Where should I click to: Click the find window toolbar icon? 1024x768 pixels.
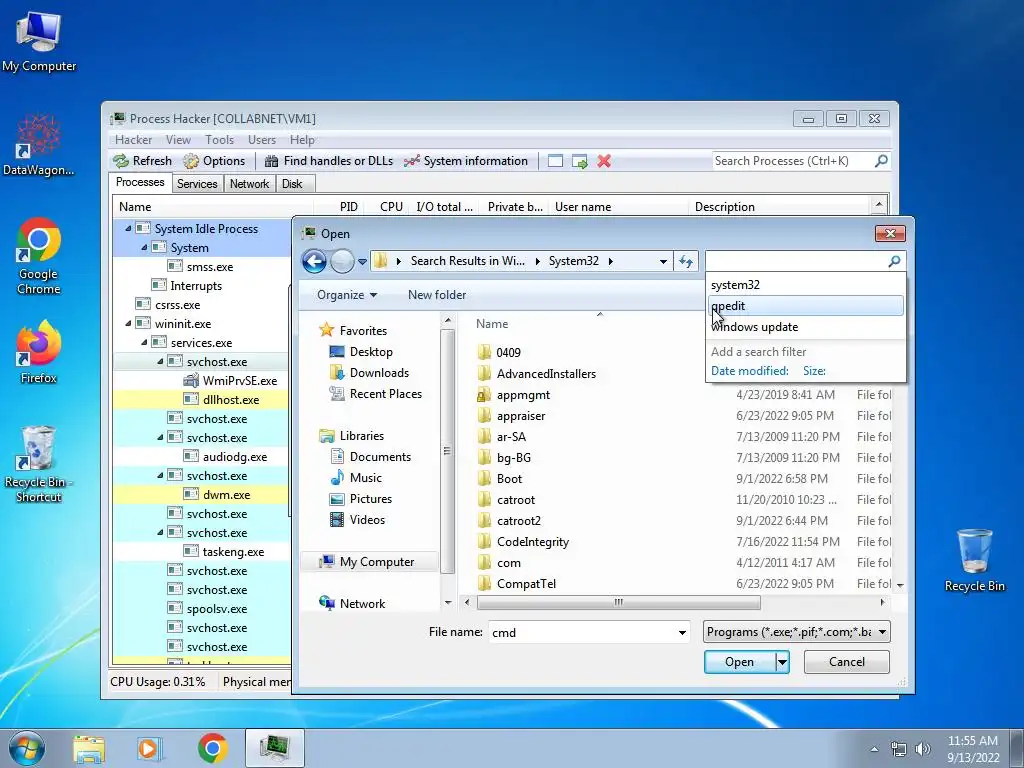coord(555,161)
